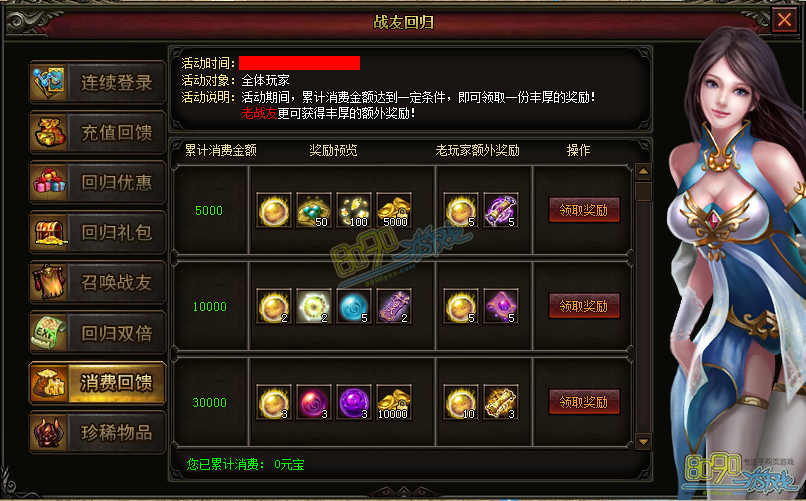Image resolution: width=806 pixels, height=501 pixels.
Task: Click the golden scroll icon in 30000 row
Action: click(501, 402)
